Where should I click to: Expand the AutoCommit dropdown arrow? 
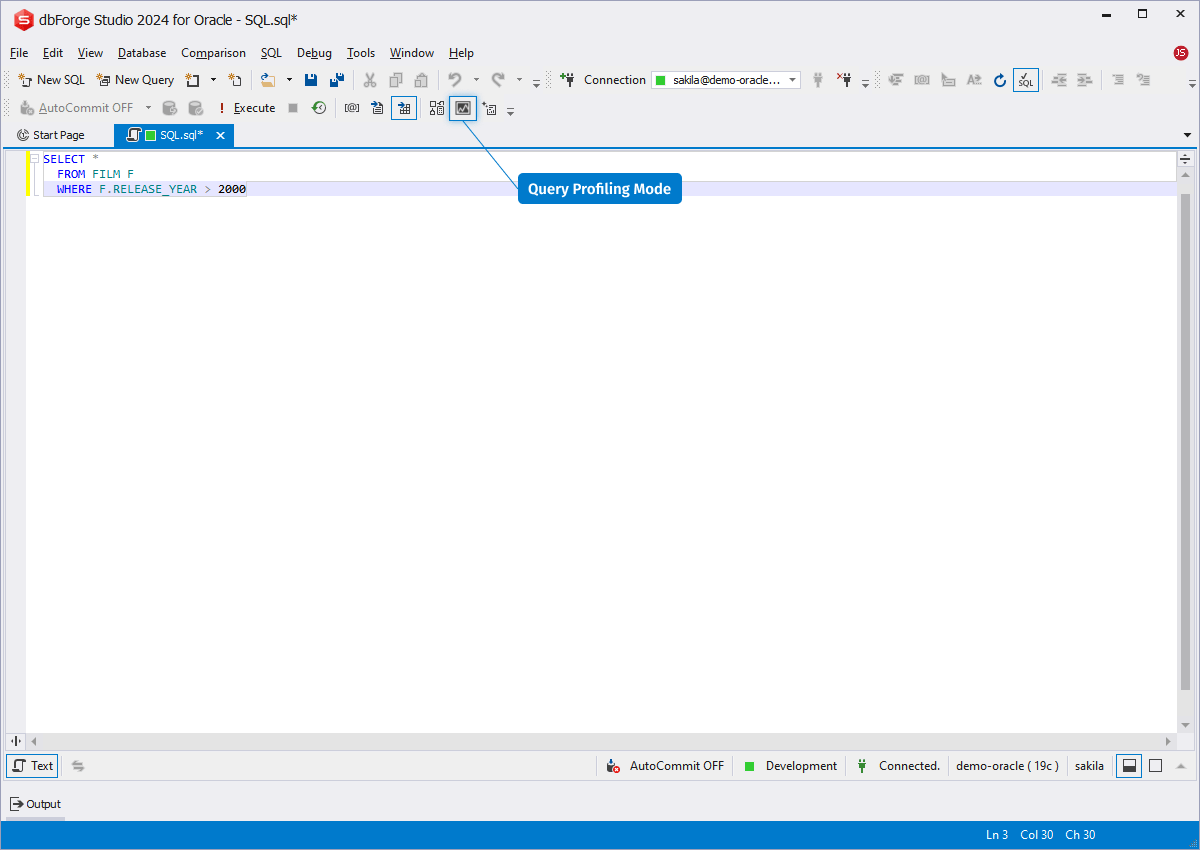[x=148, y=108]
